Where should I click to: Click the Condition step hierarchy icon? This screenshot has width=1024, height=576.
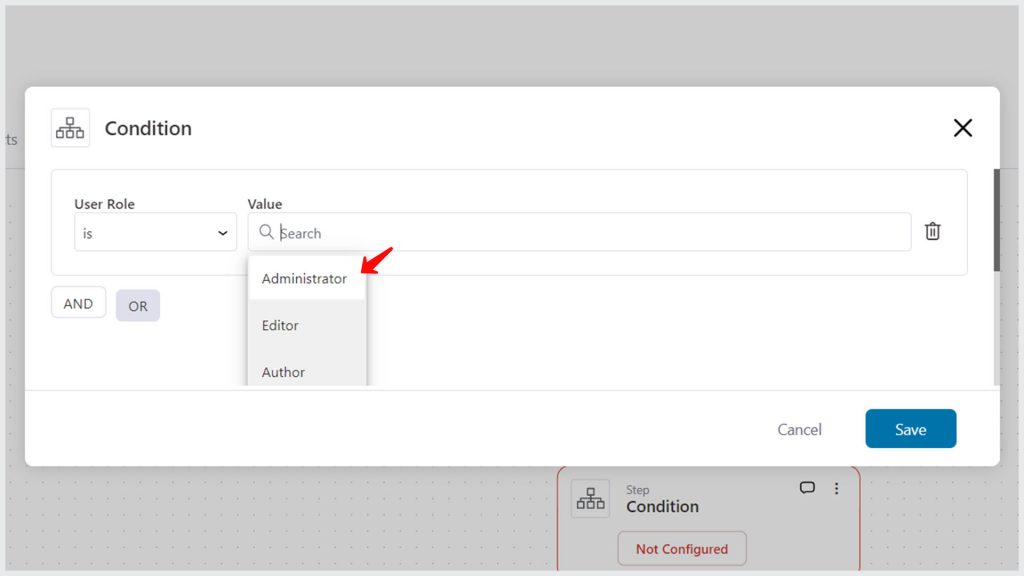pyautogui.click(x=590, y=498)
